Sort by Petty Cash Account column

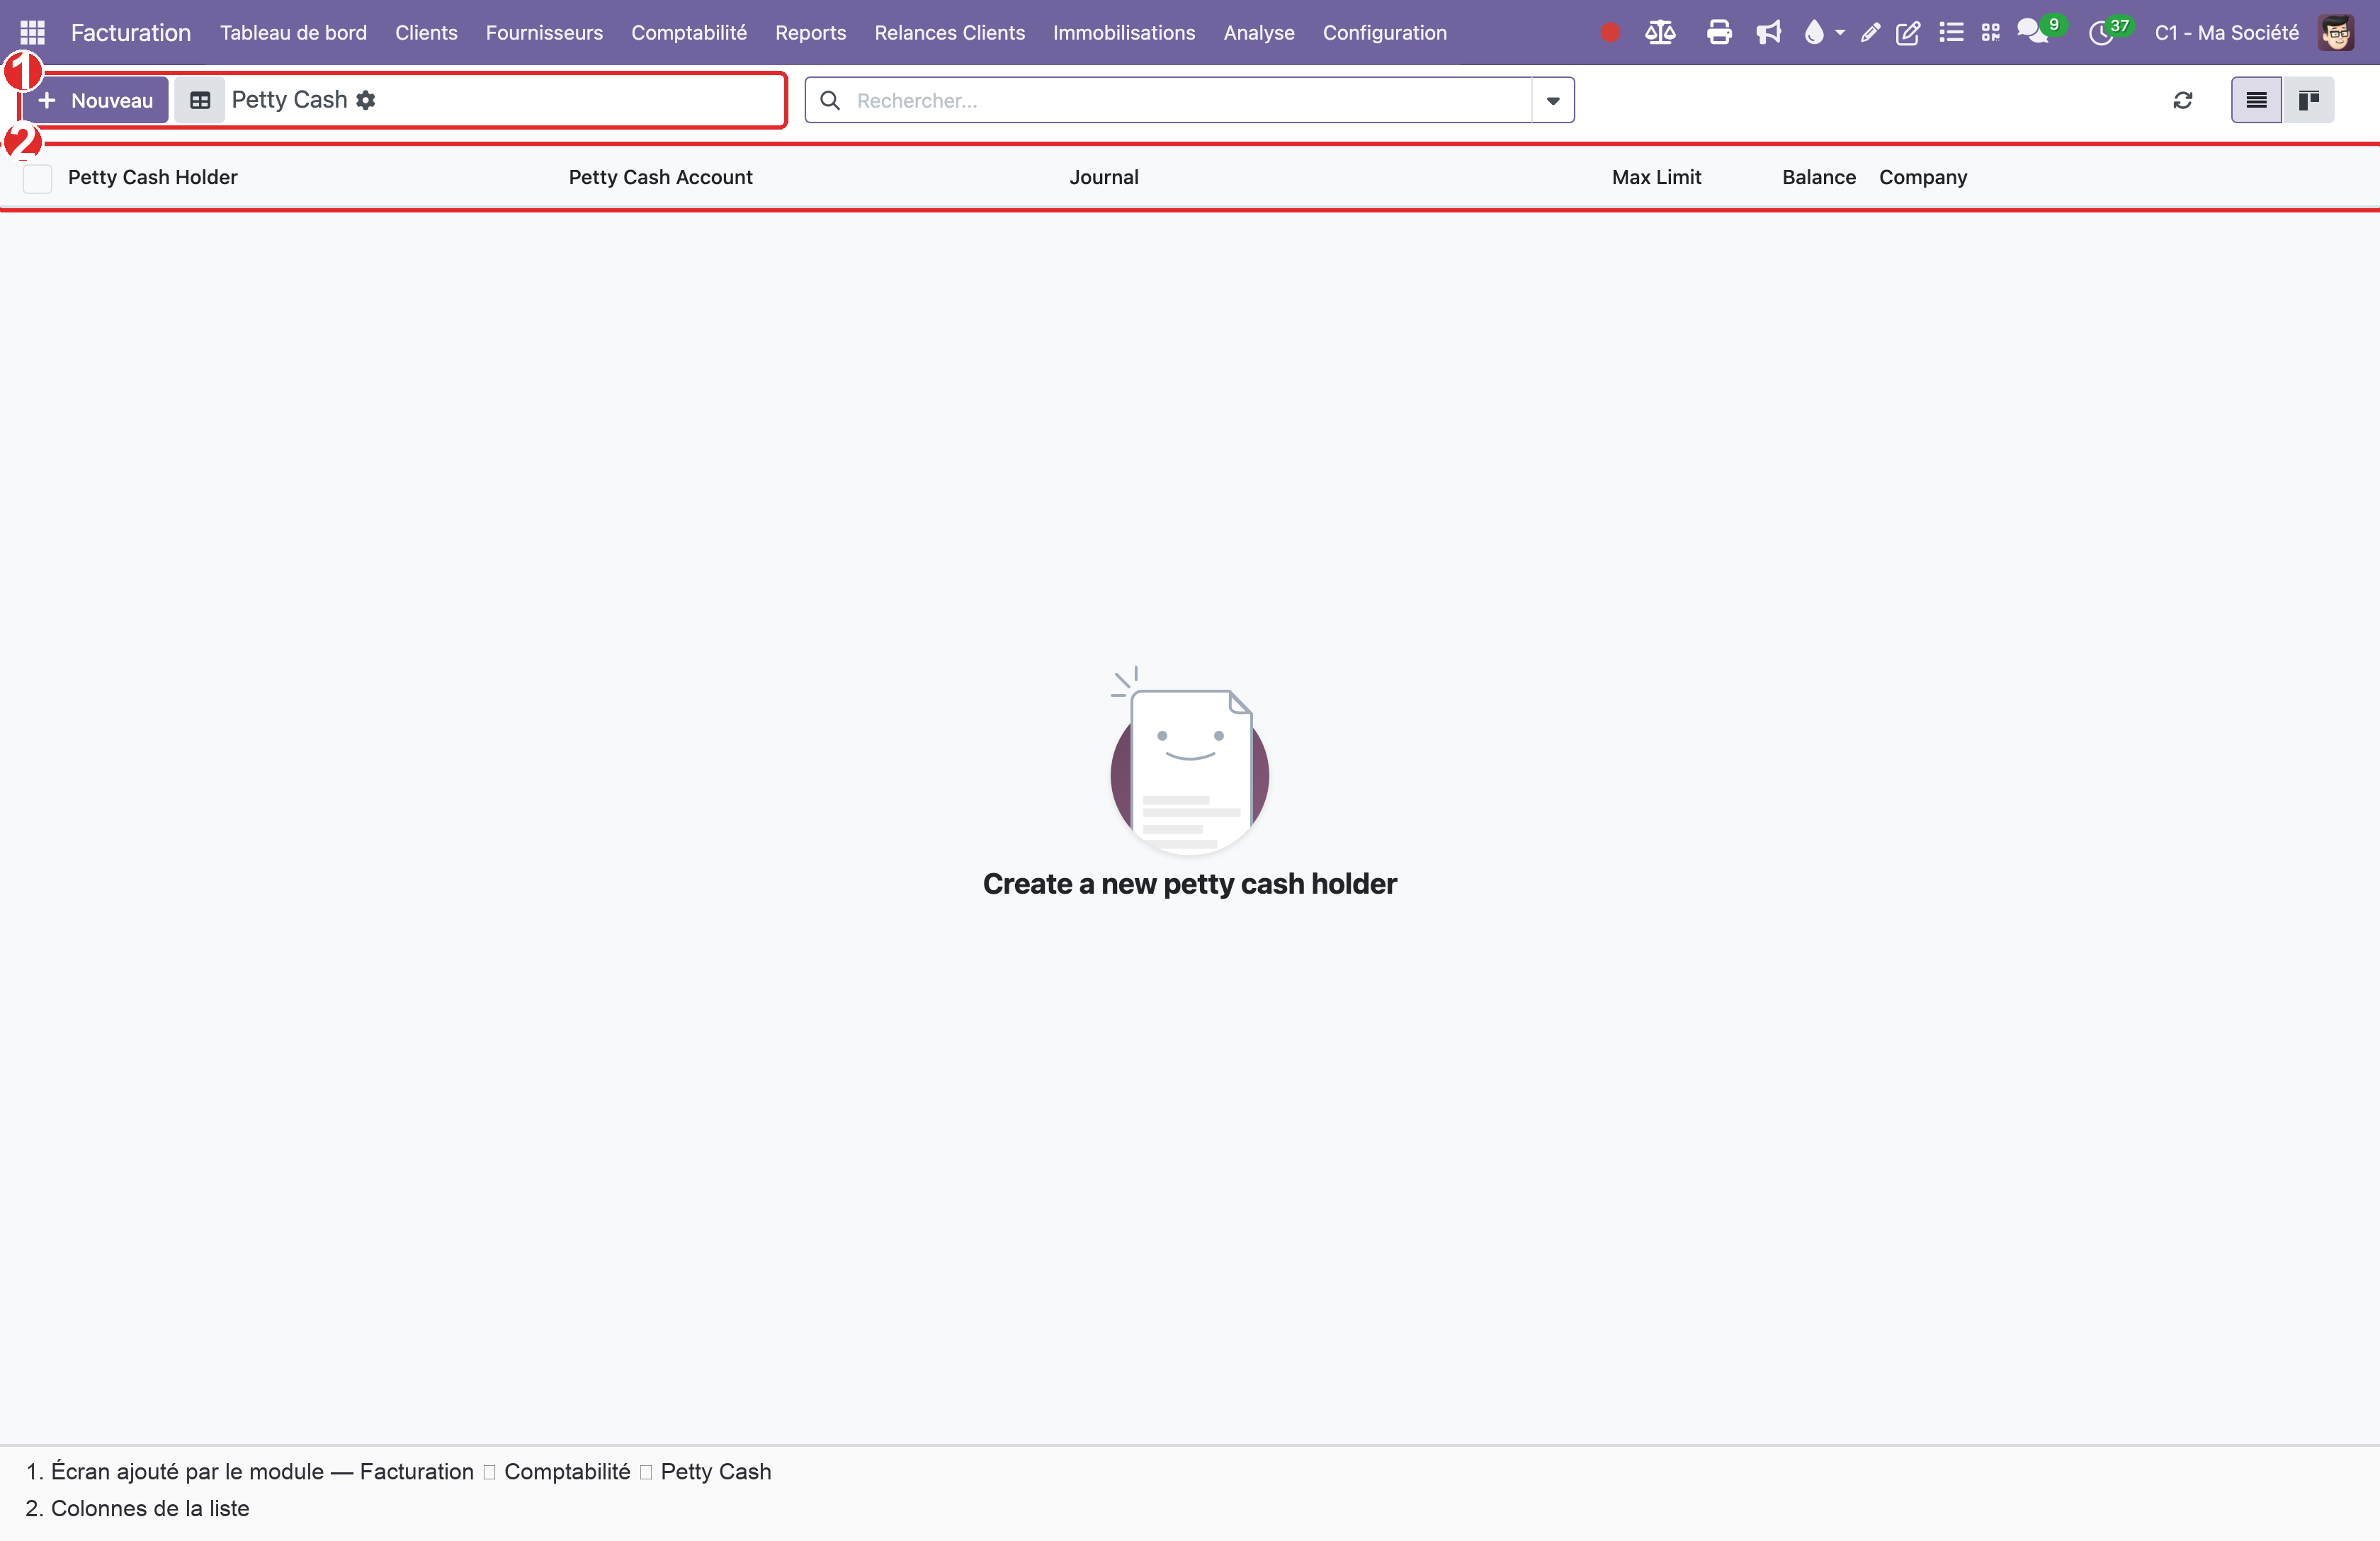click(660, 177)
